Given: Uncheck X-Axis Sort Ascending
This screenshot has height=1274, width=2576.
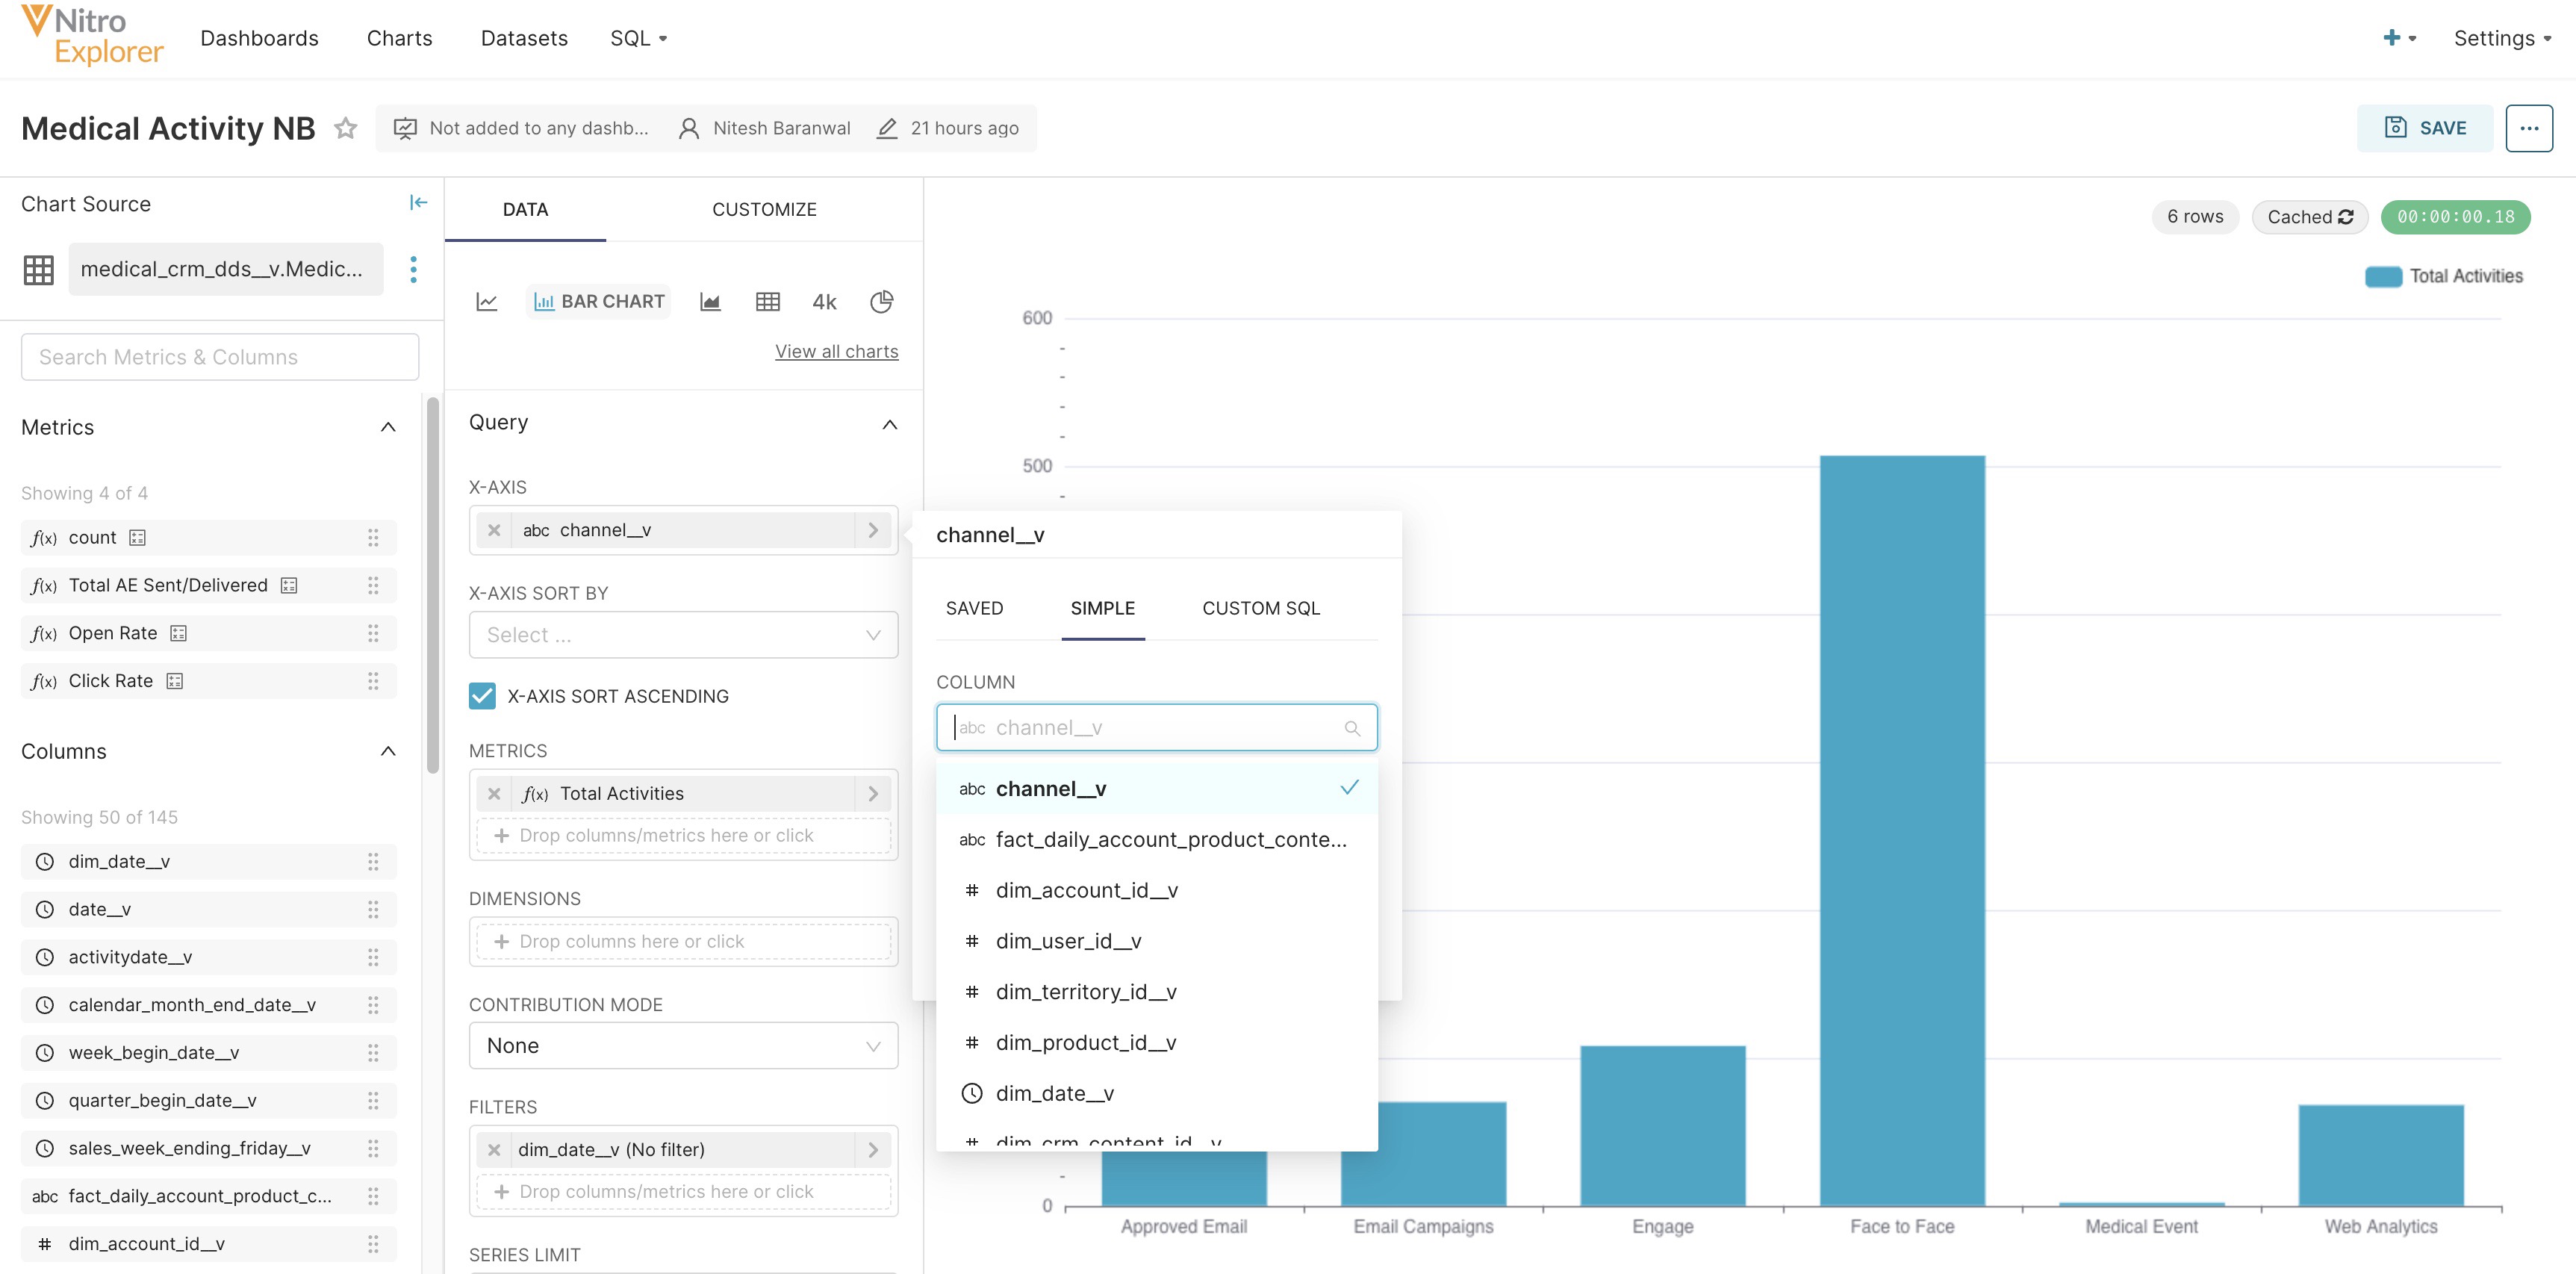Looking at the screenshot, I should (x=482, y=696).
